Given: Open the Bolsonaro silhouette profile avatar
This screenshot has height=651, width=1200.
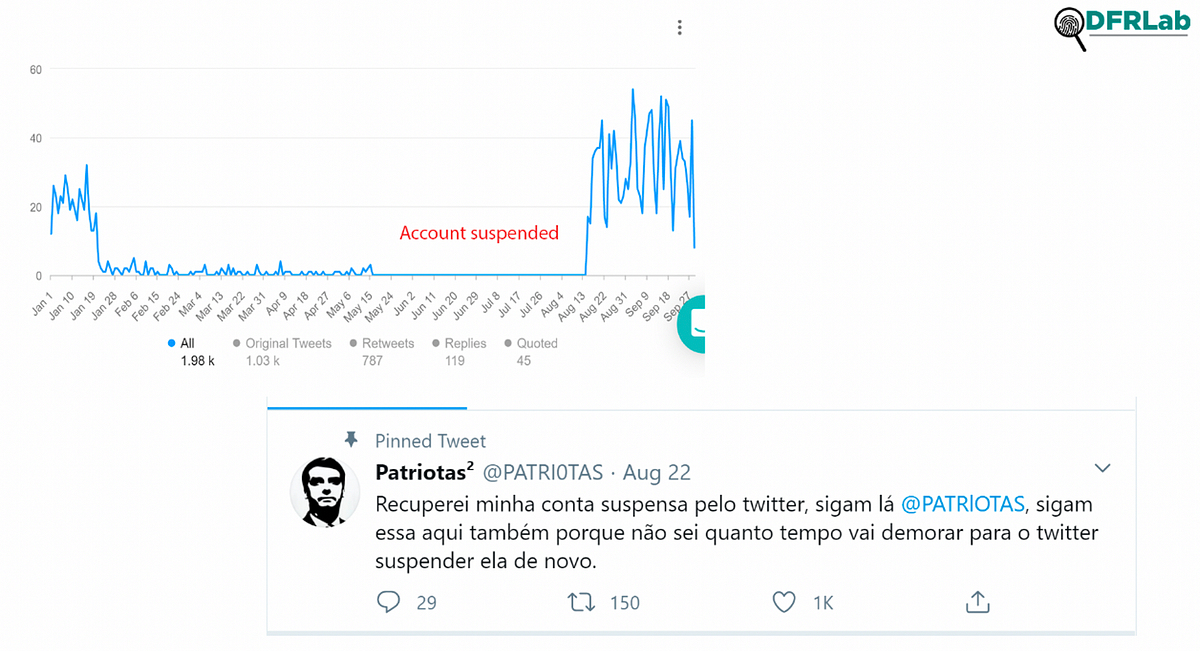Looking at the screenshot, I should pyautogui.click(x=325, y=492).
